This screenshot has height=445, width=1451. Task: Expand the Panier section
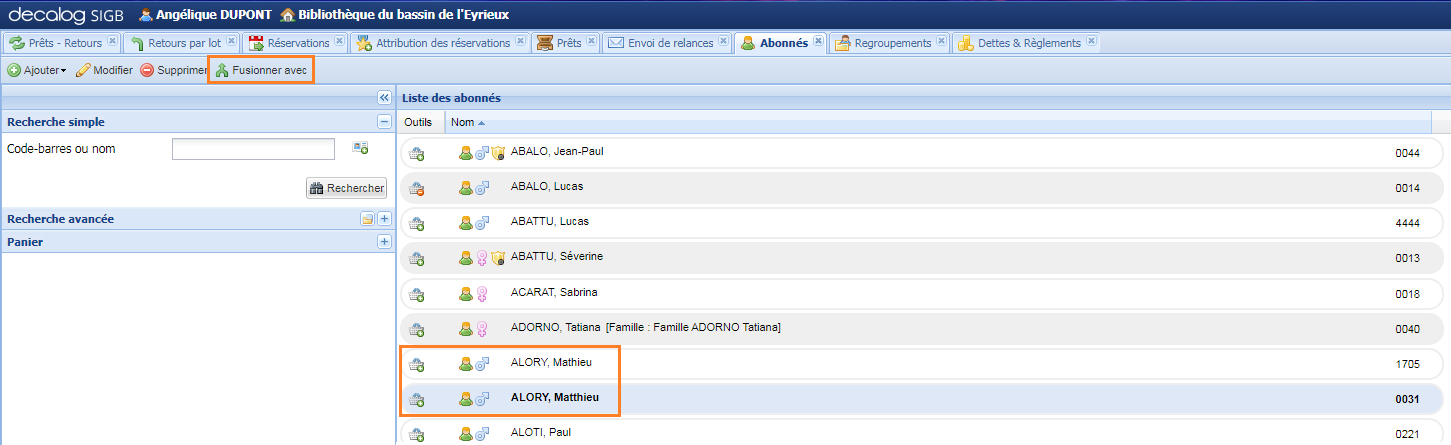coord(383,242)
